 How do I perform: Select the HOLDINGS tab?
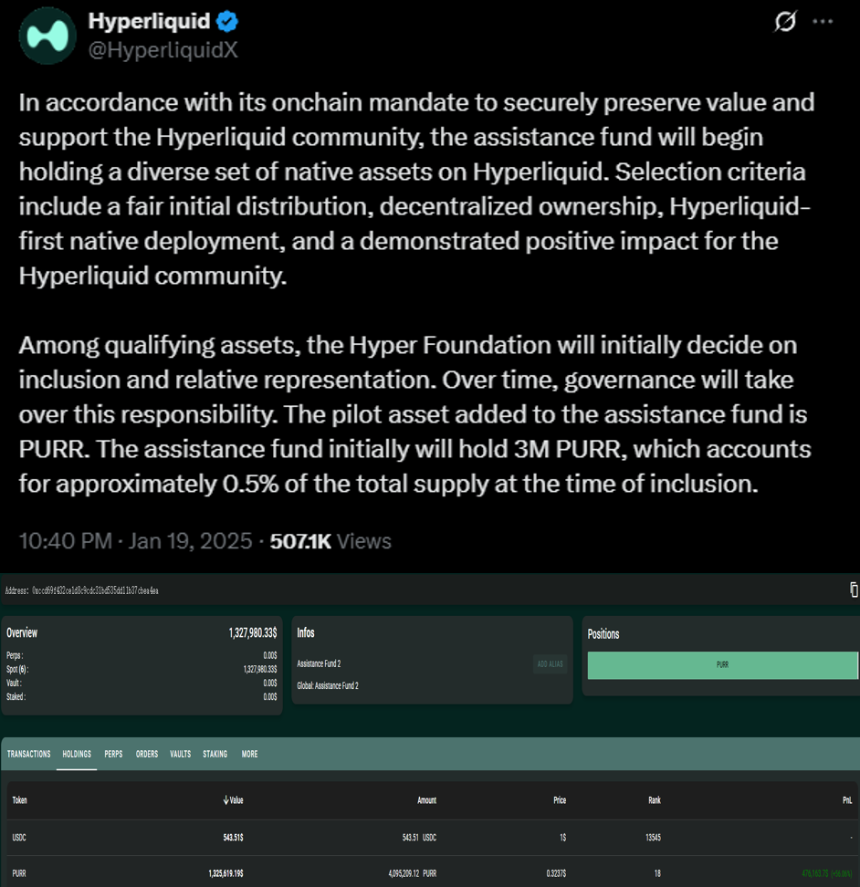click(76, 754)
